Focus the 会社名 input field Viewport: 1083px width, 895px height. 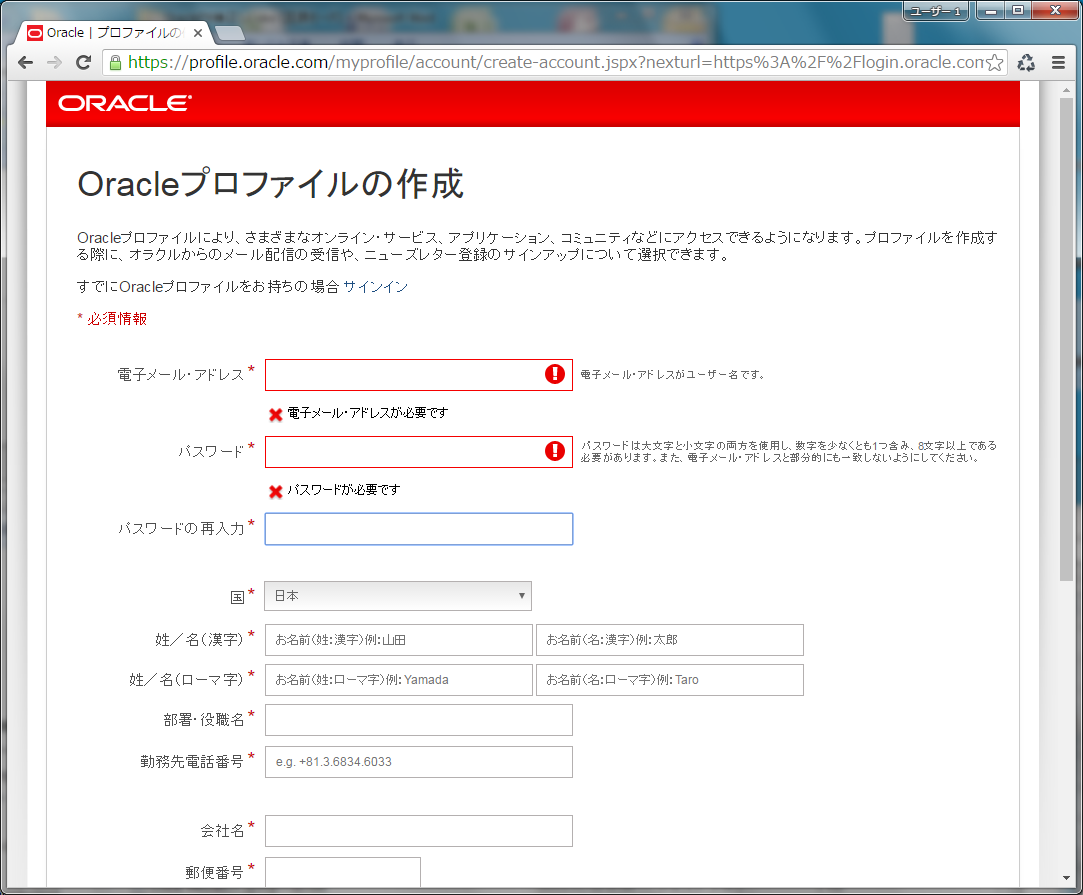419,831
